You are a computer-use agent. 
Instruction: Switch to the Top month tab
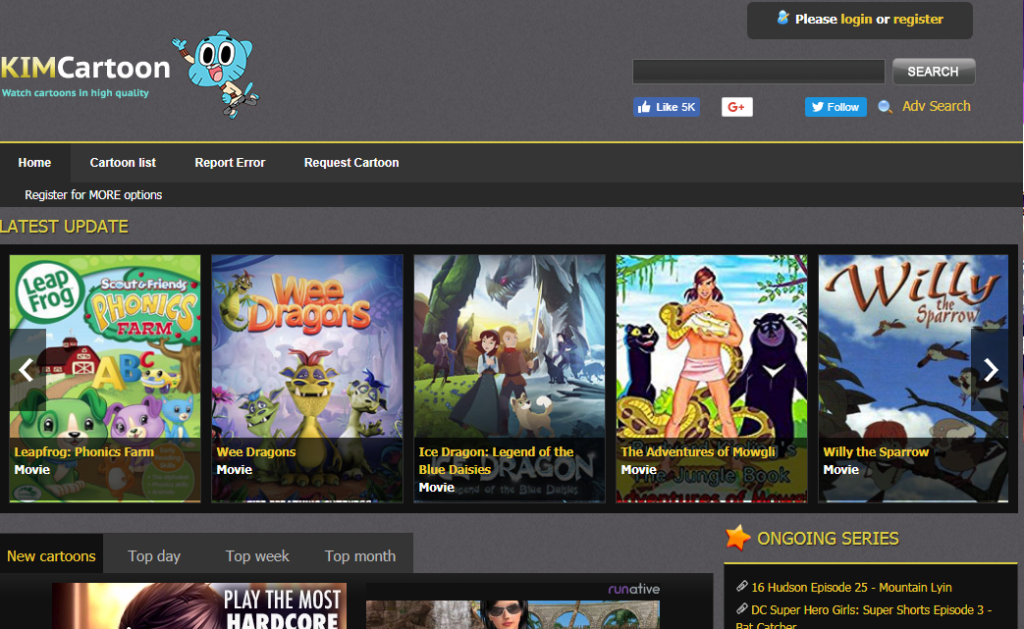click(x=359, y=554)
